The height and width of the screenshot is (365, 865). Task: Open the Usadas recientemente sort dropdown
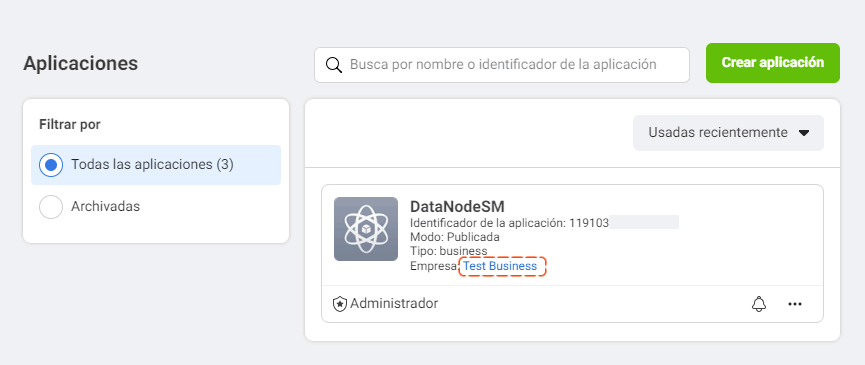click(728, 133)
